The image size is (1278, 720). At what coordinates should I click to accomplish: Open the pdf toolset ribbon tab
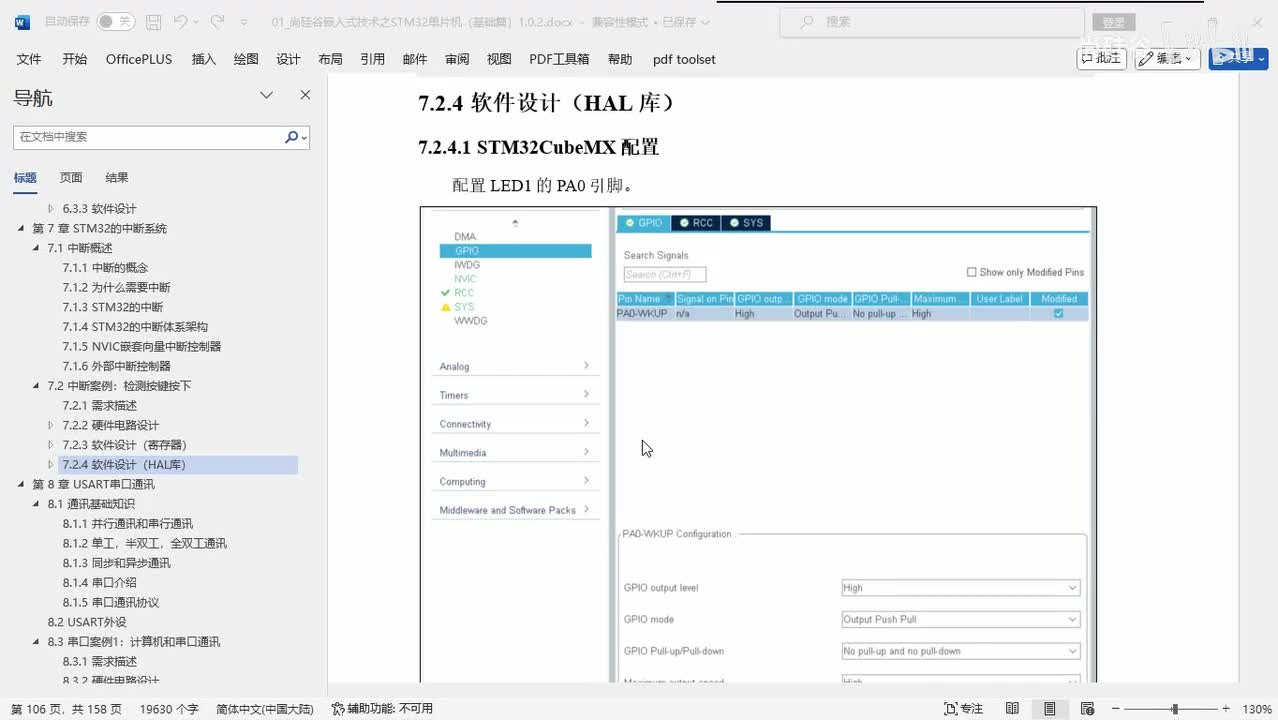(684, 59)
